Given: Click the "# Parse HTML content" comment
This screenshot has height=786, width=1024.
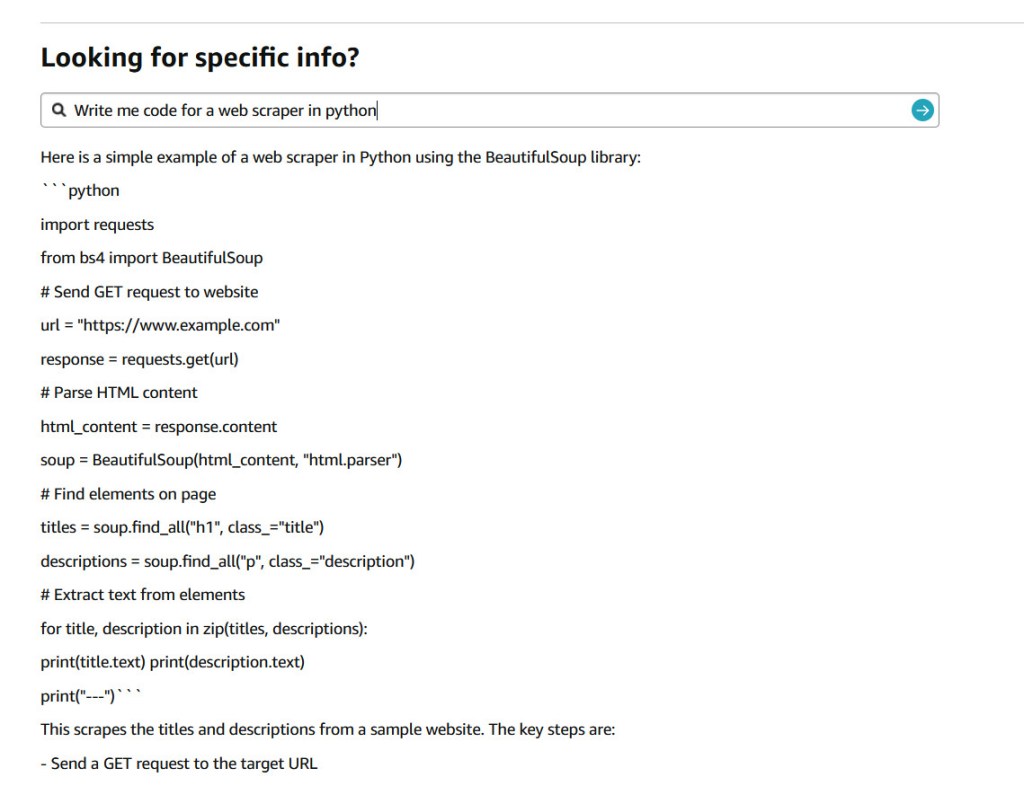Looking at the screenshot, I should (119, 392).
